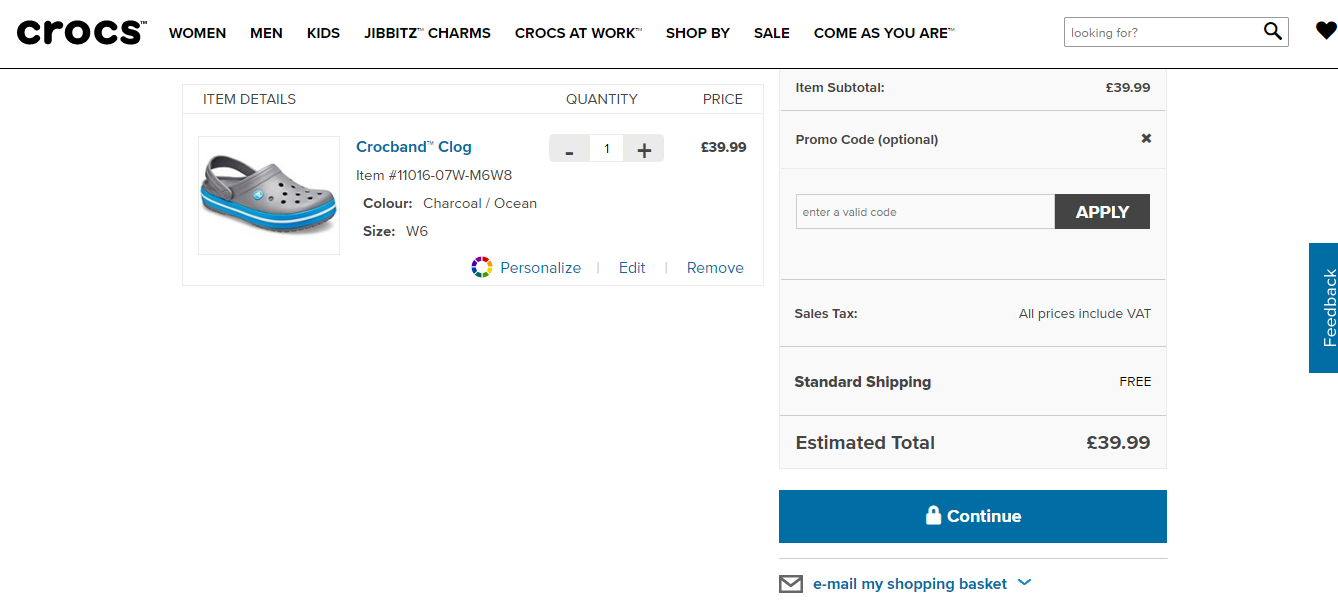This screenshot has height=612, width=1338.
Task: Click the Personalize color wheel icon
Action: click(x=482, y=267)
